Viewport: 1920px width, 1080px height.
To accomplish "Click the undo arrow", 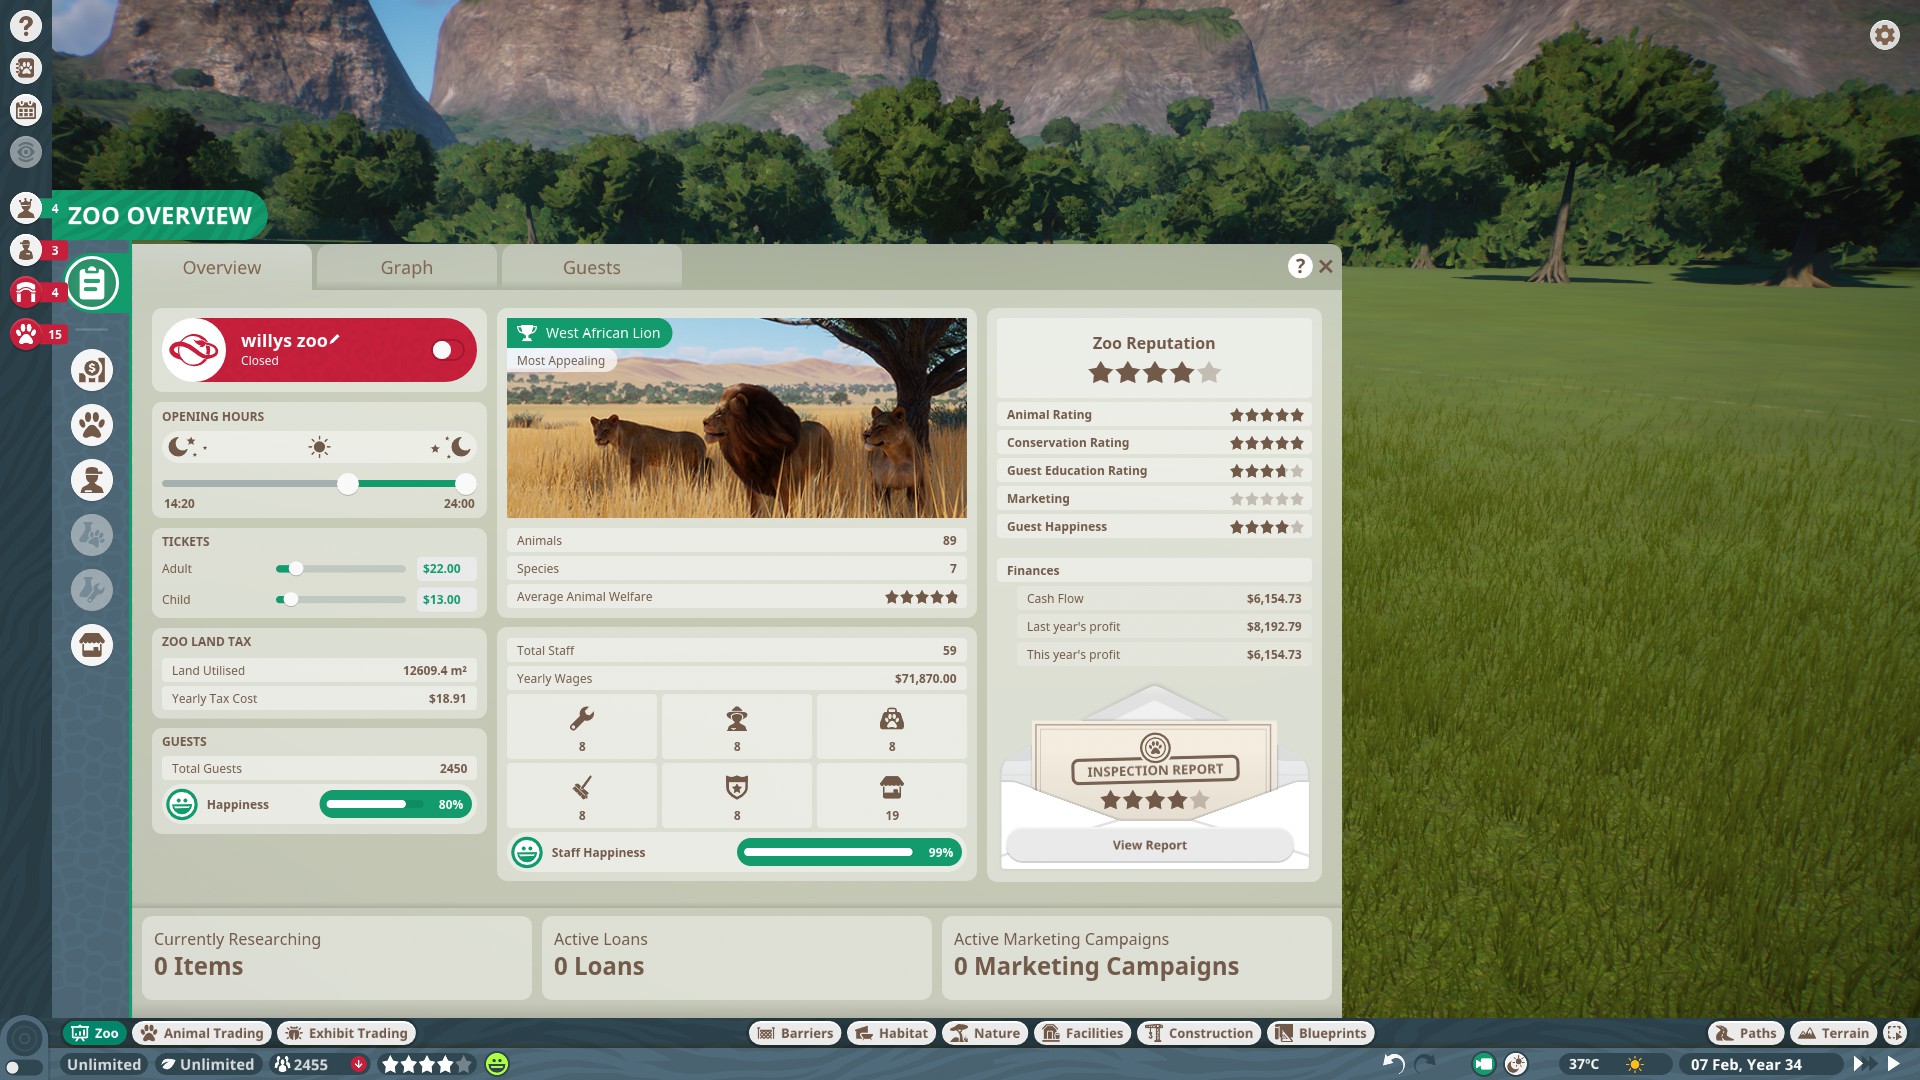I will pos(1394,1064).
